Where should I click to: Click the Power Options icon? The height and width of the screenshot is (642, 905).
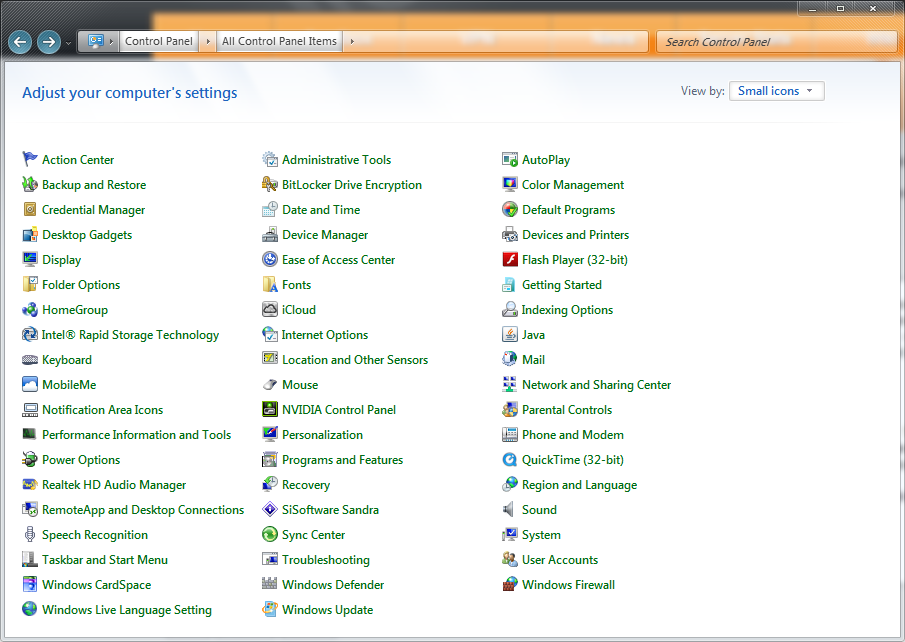(29, 459)
